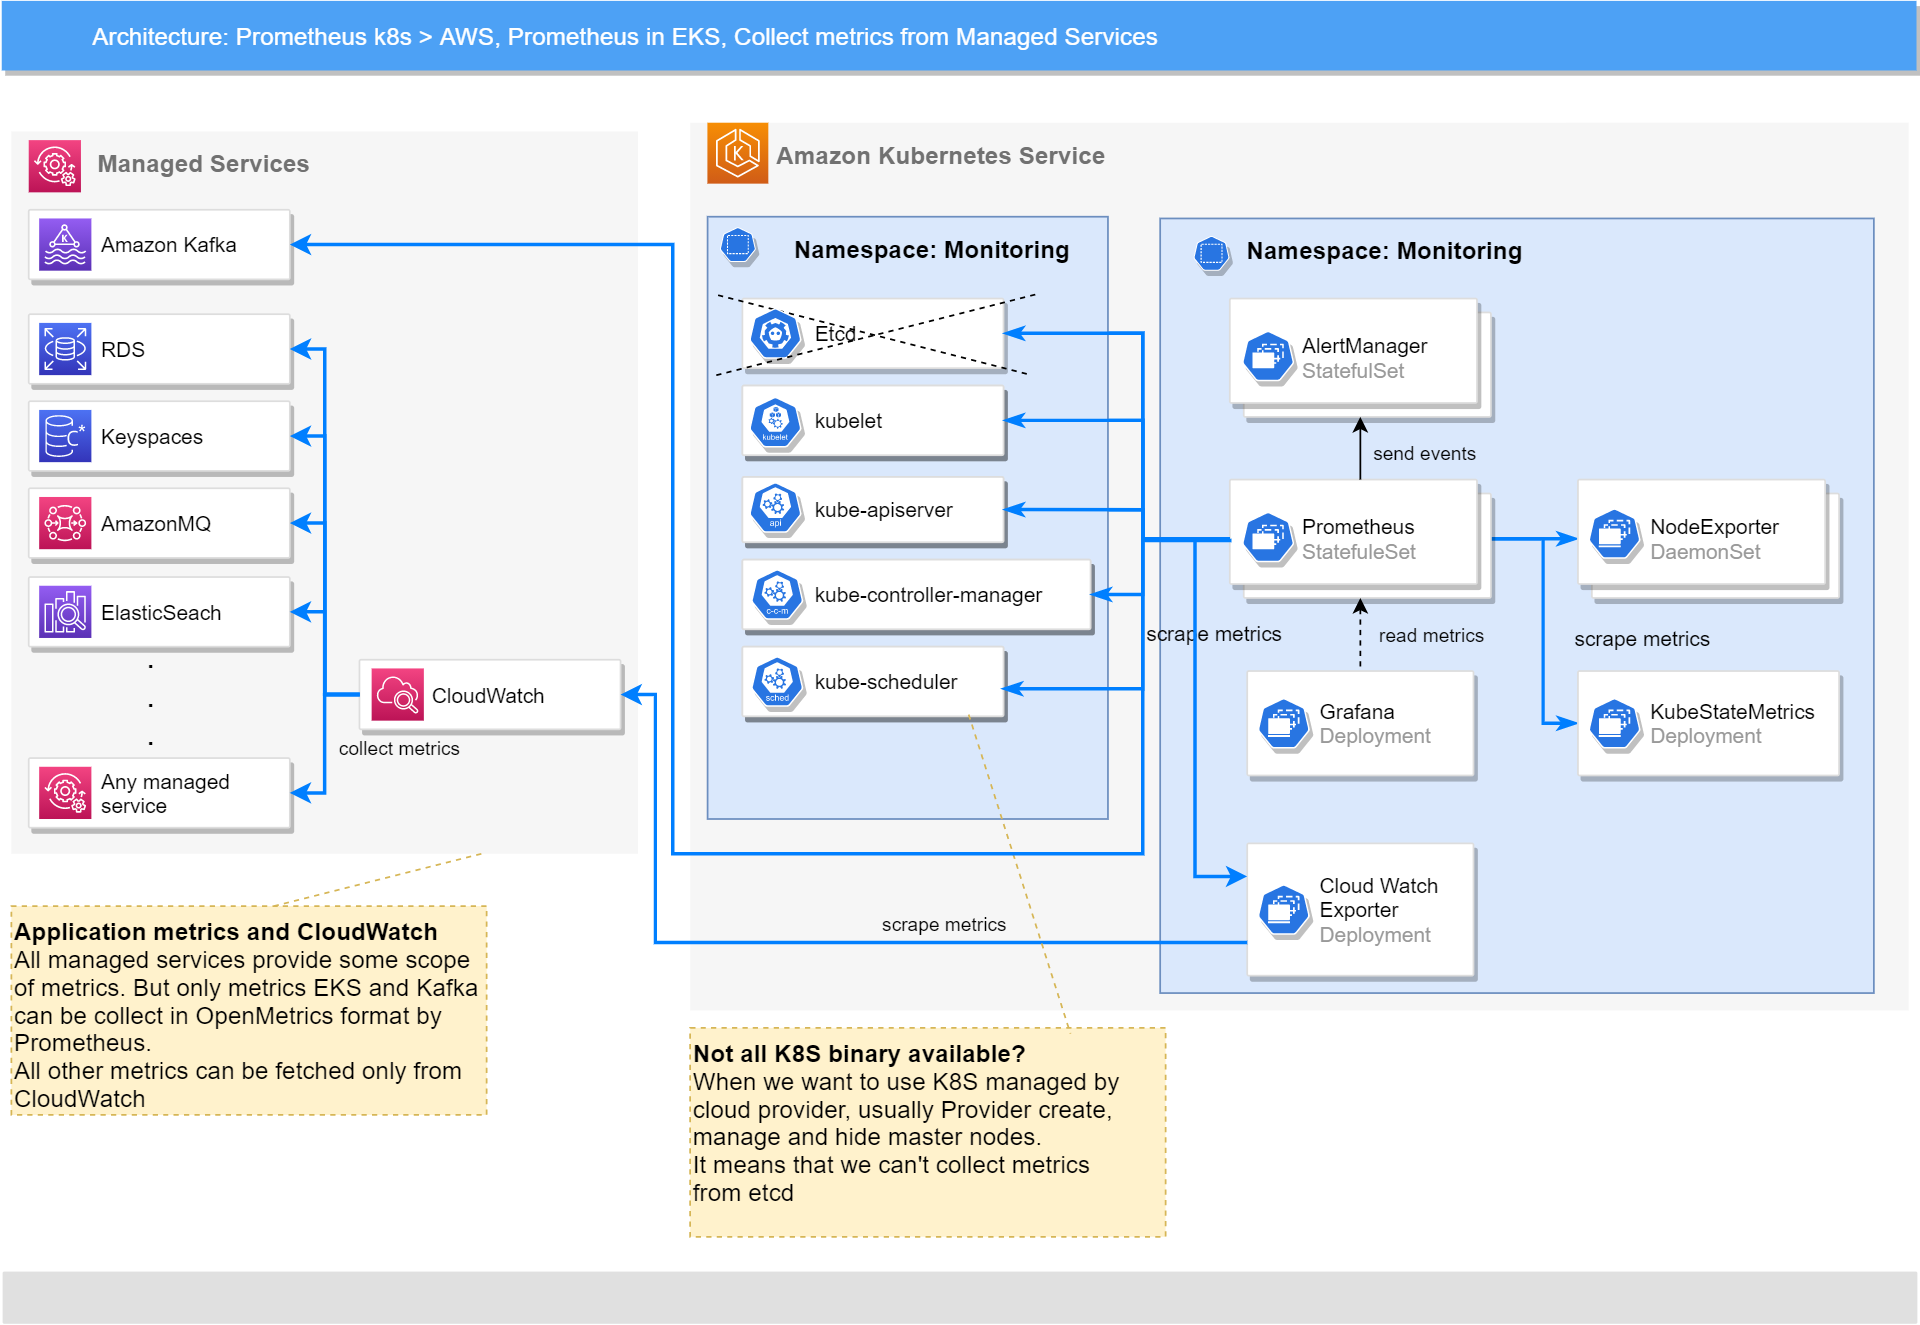This screenshot has height=1325, width=1920.
Task: Select the kube-controller-manager icon
Action: 776,595
